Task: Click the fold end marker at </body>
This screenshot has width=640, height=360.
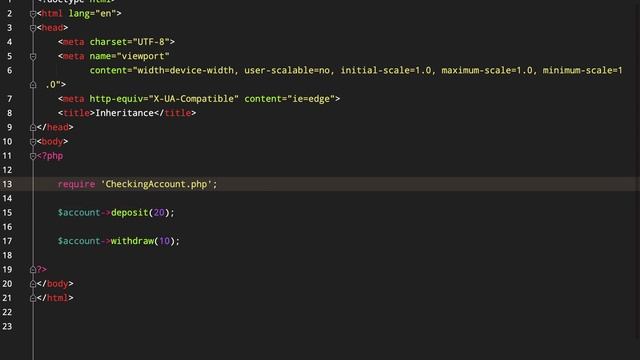Action: point(33,284)
